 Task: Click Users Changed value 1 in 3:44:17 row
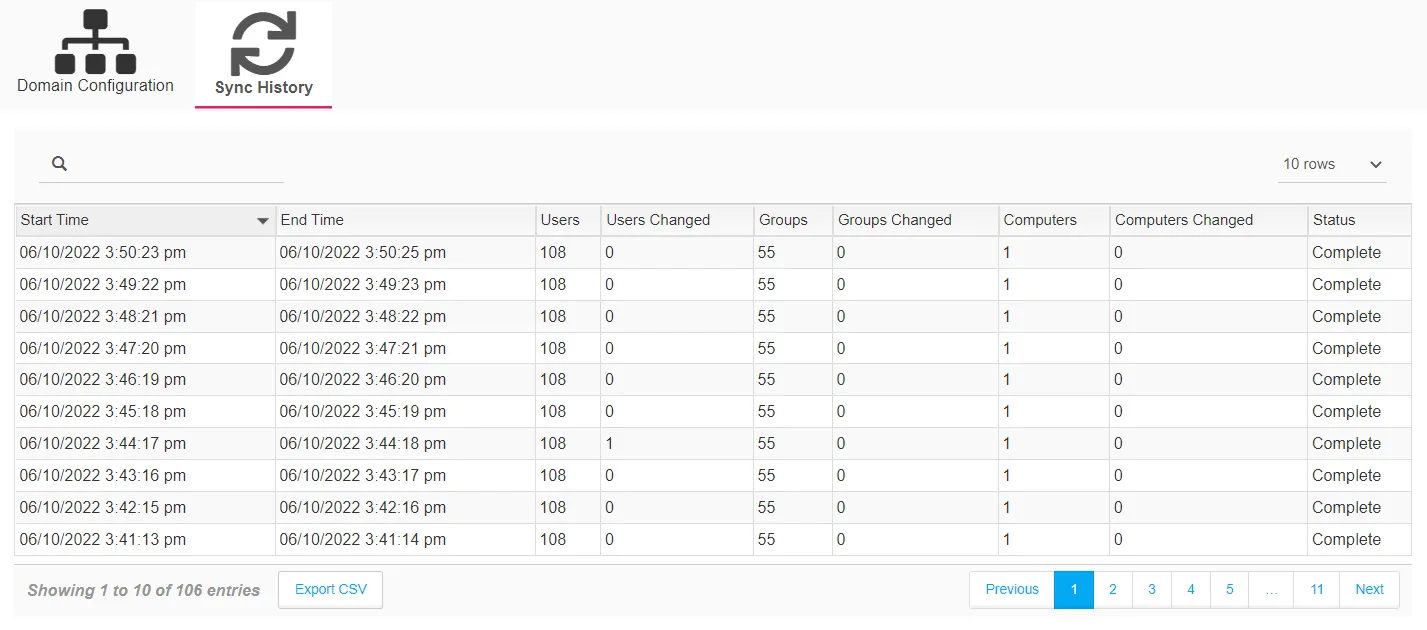pos(609,444)
